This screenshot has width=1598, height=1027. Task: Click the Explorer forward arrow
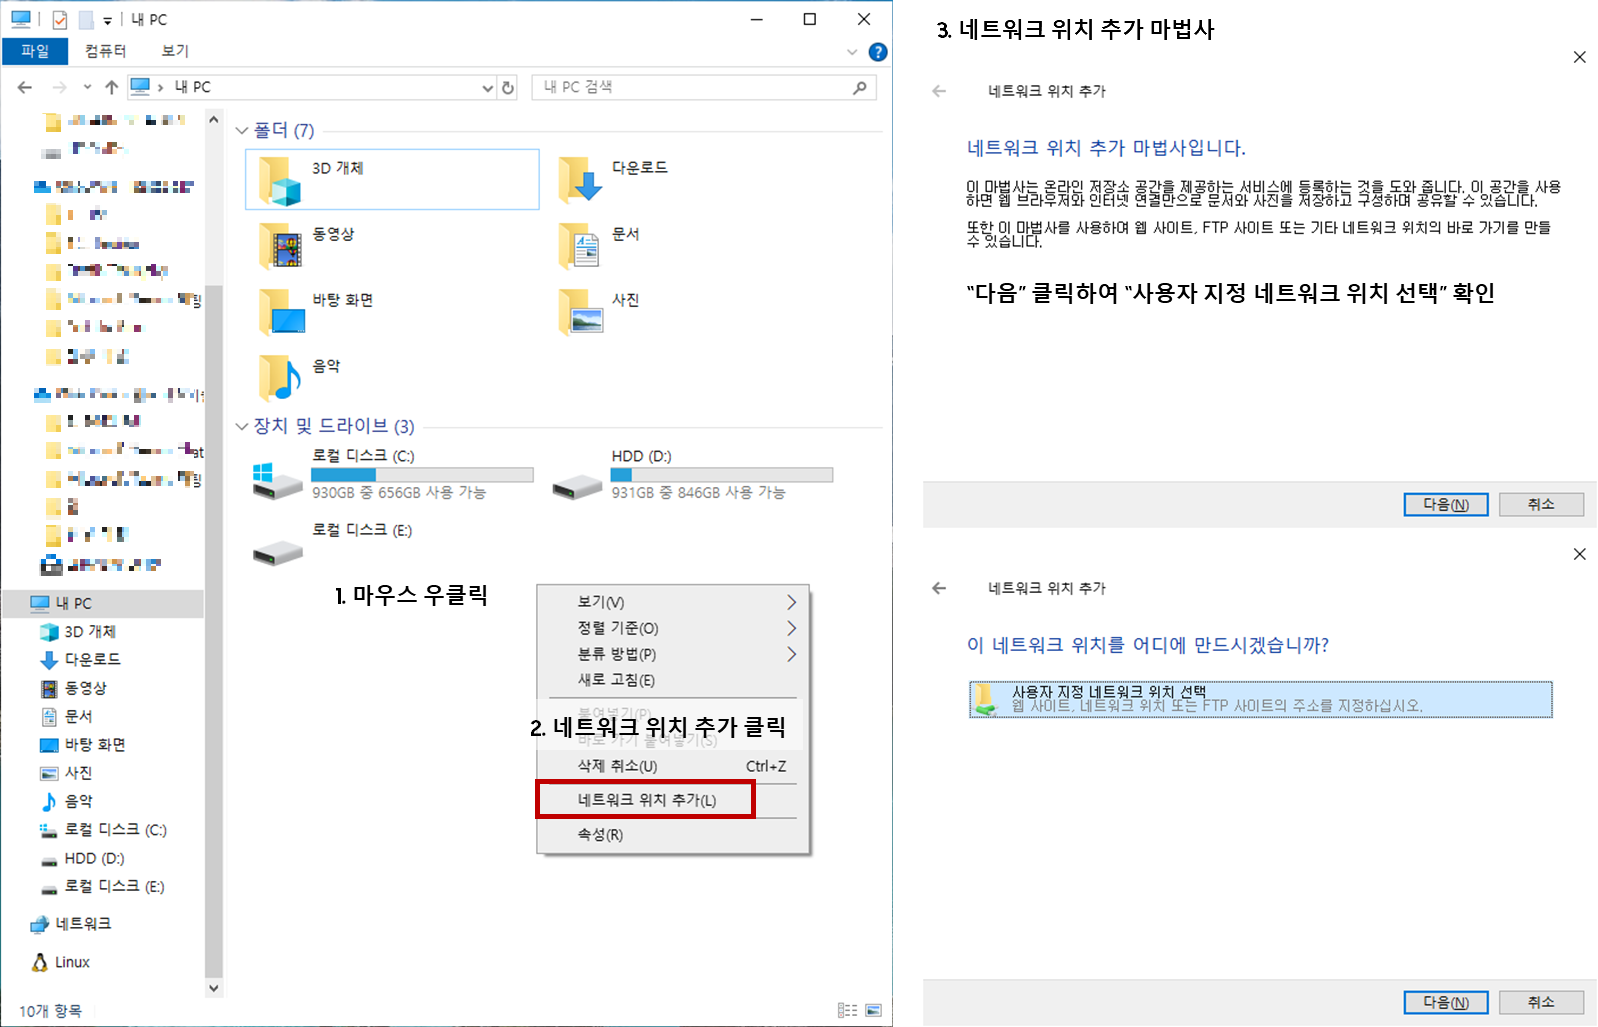coord(59,88)
